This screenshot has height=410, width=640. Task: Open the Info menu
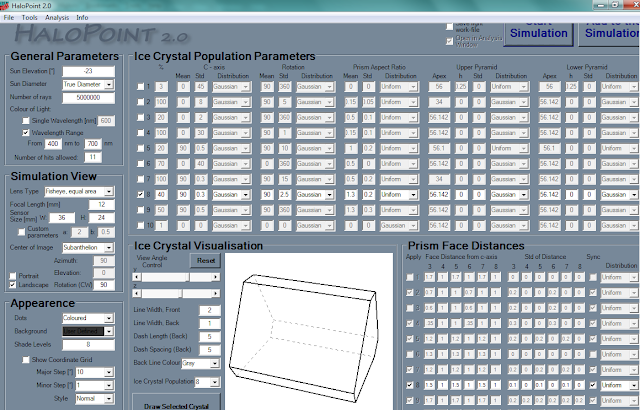pyautogui.click(x=82, y=18)
